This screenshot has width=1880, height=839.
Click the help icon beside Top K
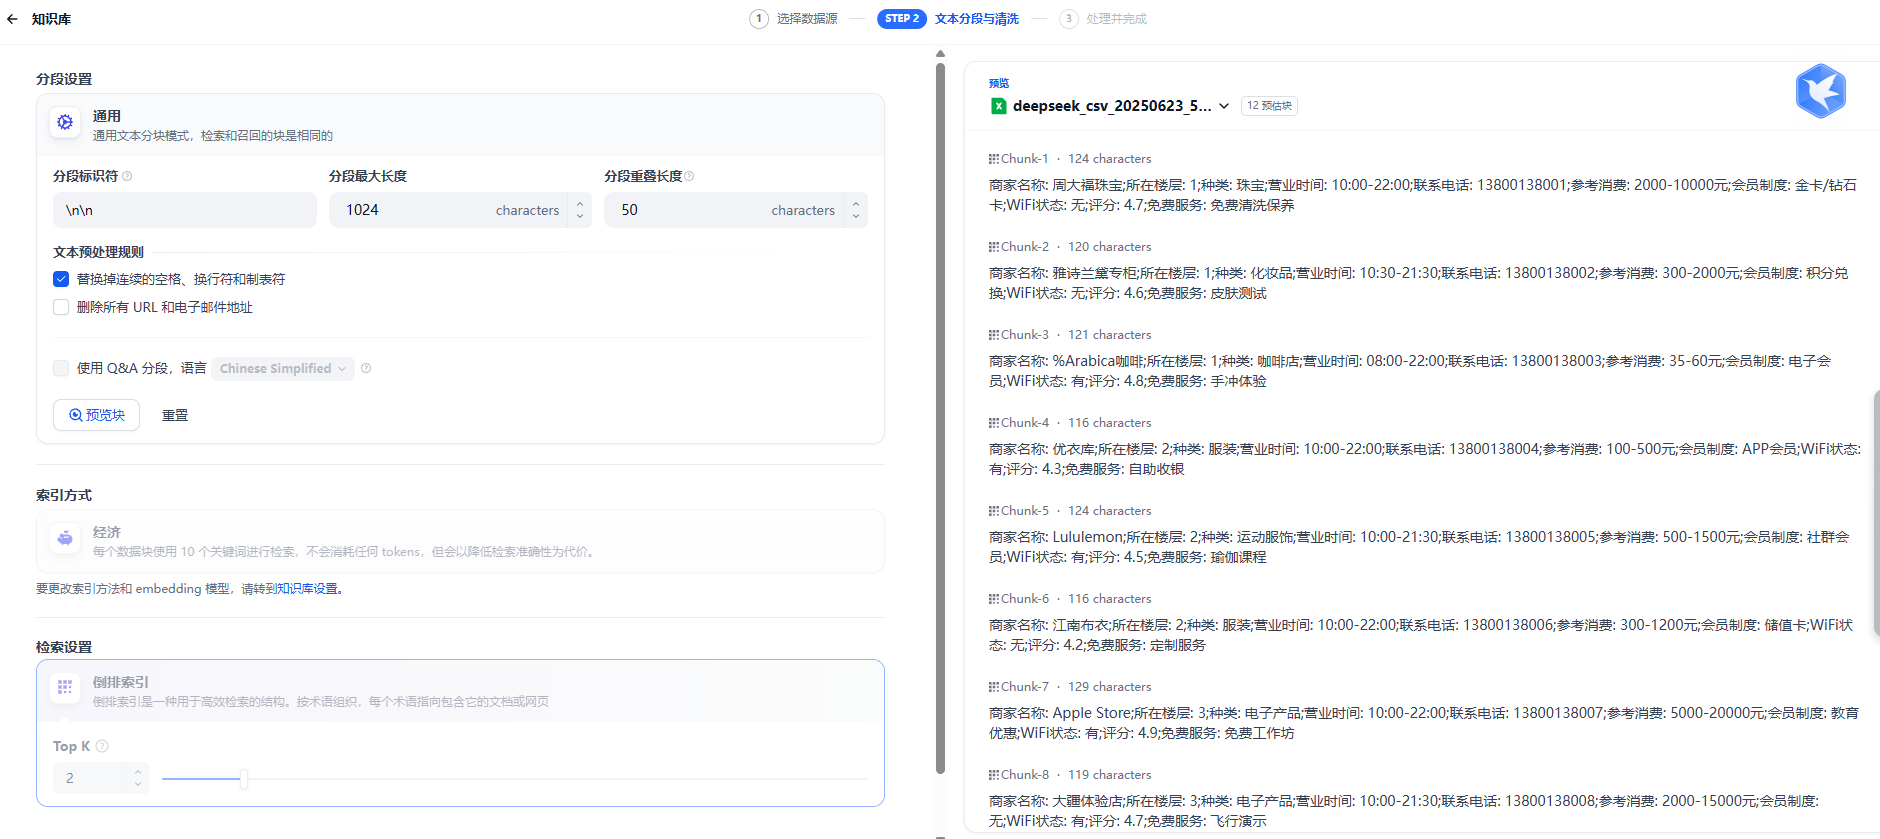click(102, 746)
